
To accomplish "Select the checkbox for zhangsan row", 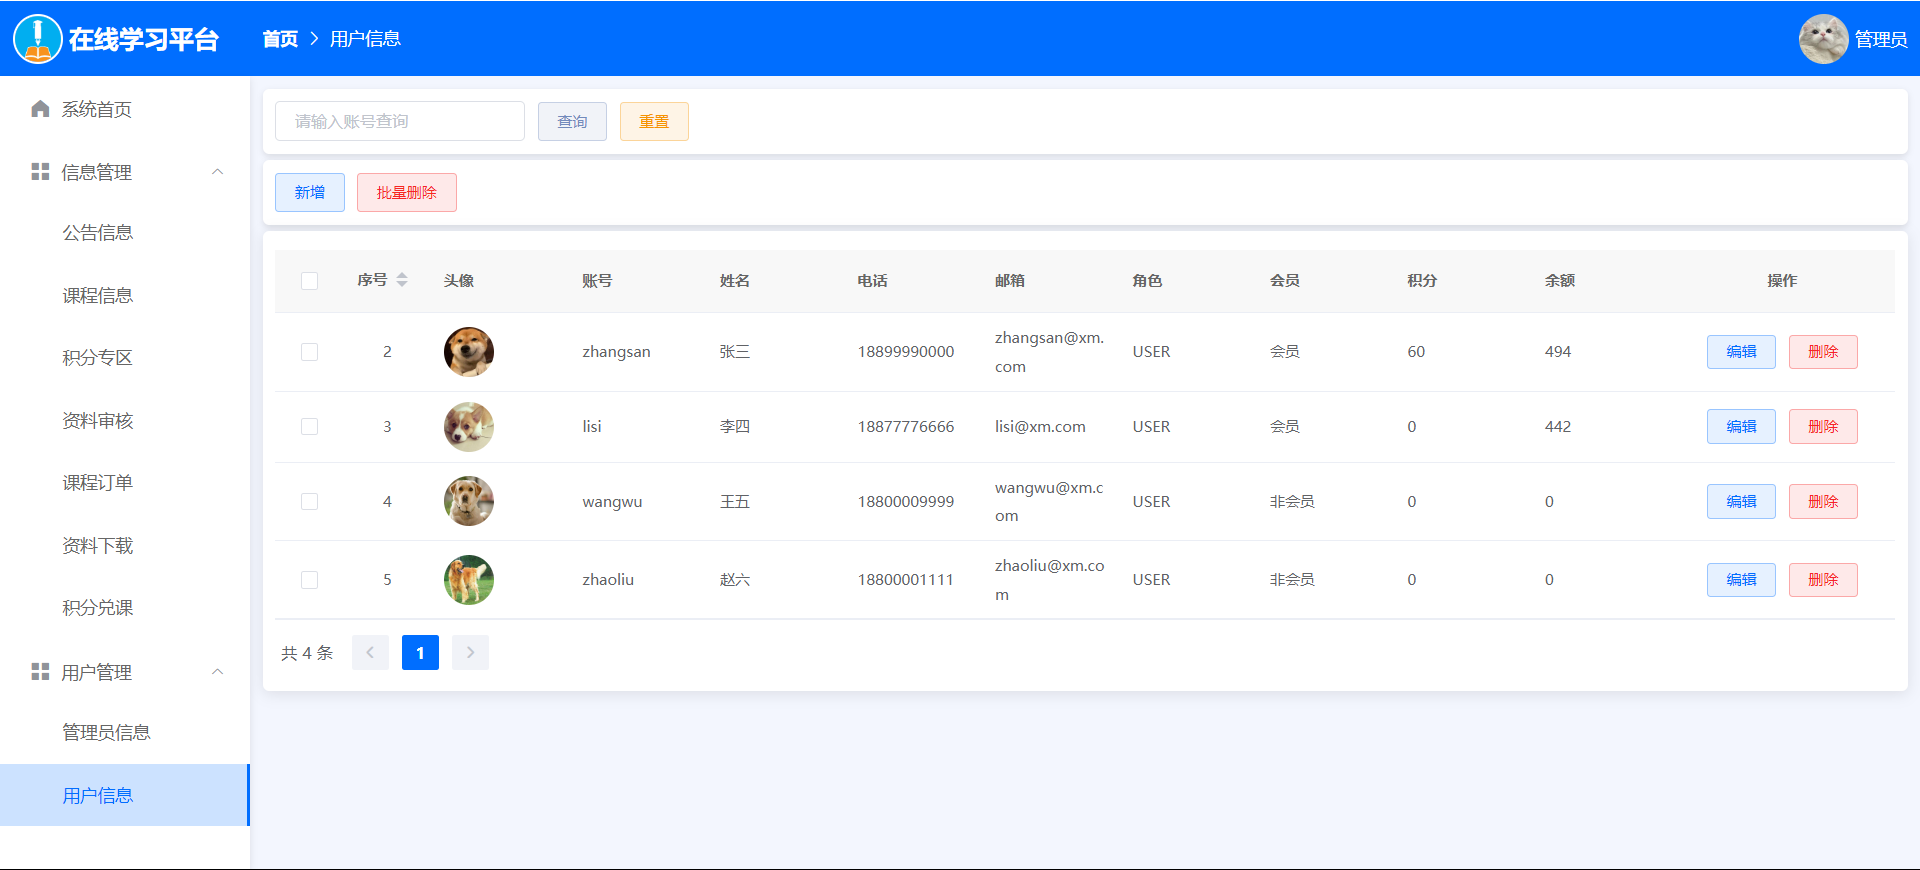I will pyautogui.click(x=310, y=352).
